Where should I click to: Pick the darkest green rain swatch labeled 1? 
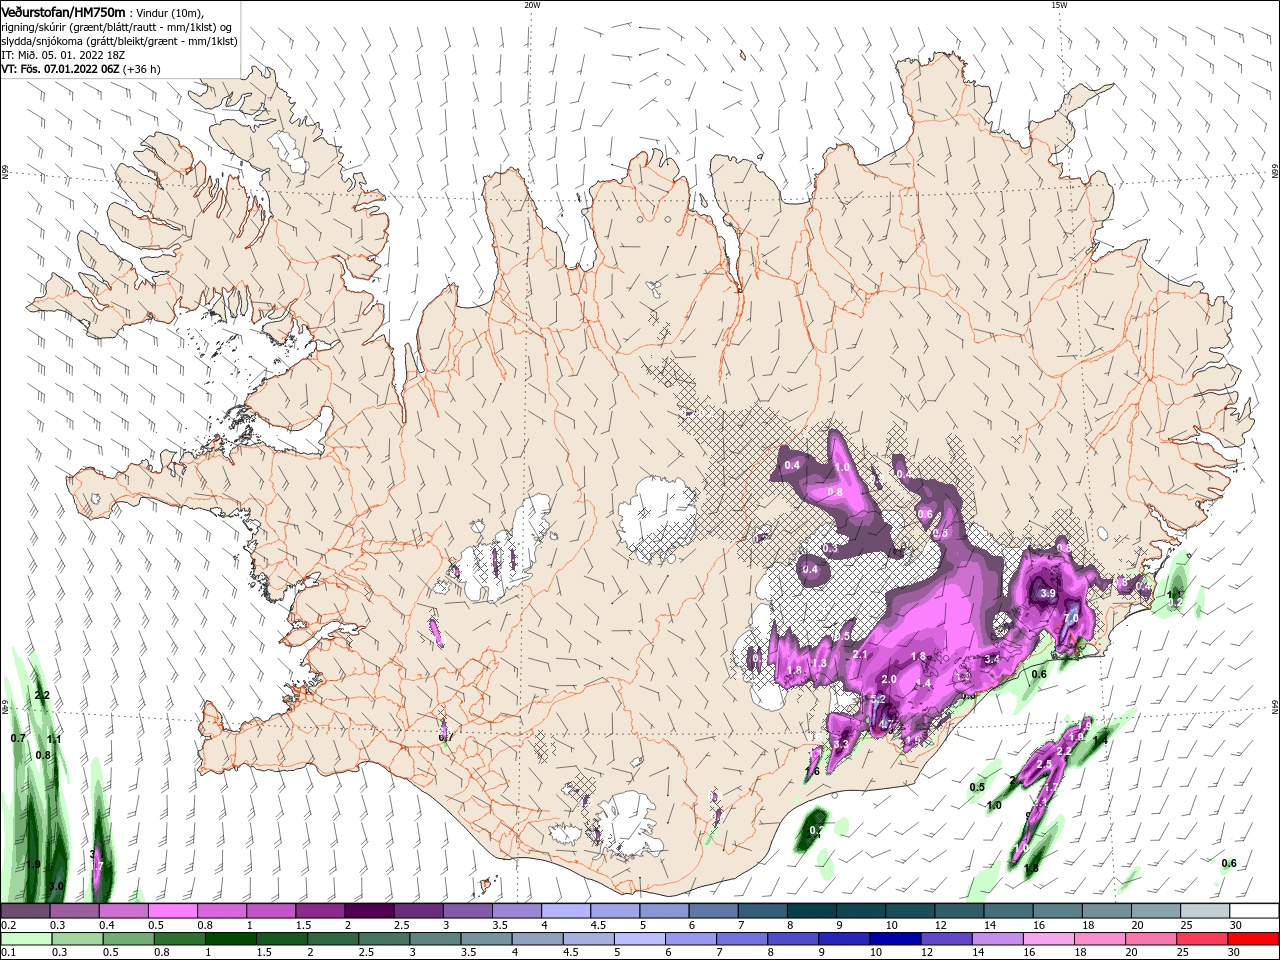(230, 939)
